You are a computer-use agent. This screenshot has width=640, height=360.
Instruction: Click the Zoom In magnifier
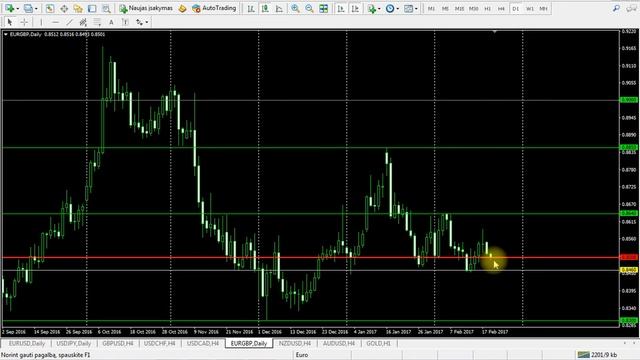pyautogui.click(x=295, y=8)
